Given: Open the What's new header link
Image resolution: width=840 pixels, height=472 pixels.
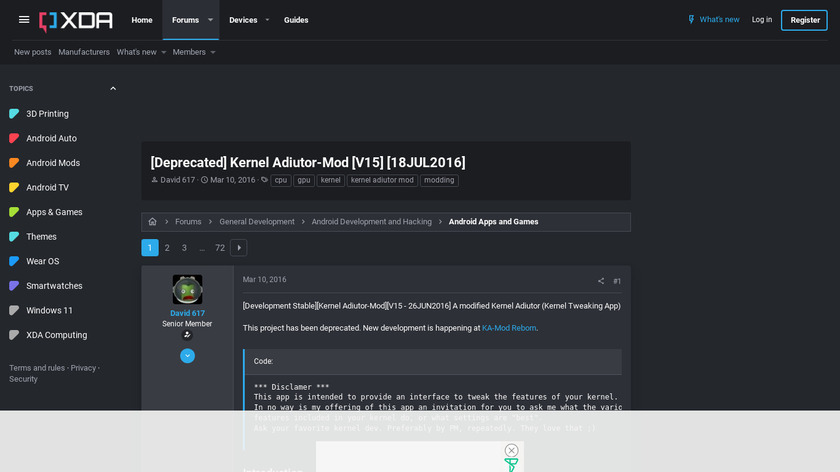Looking at the screenshot, I should coord(719,19).
